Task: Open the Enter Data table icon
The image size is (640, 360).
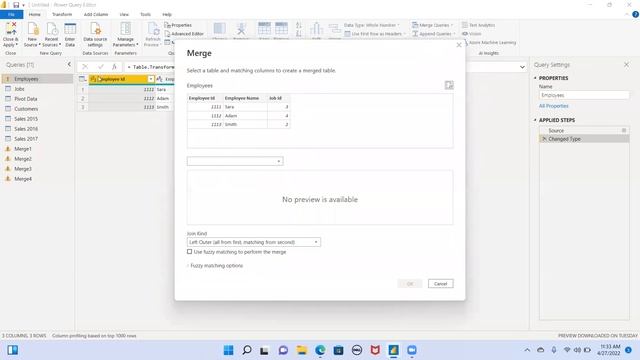Action: pyautogui.click(x=70, y=29)
